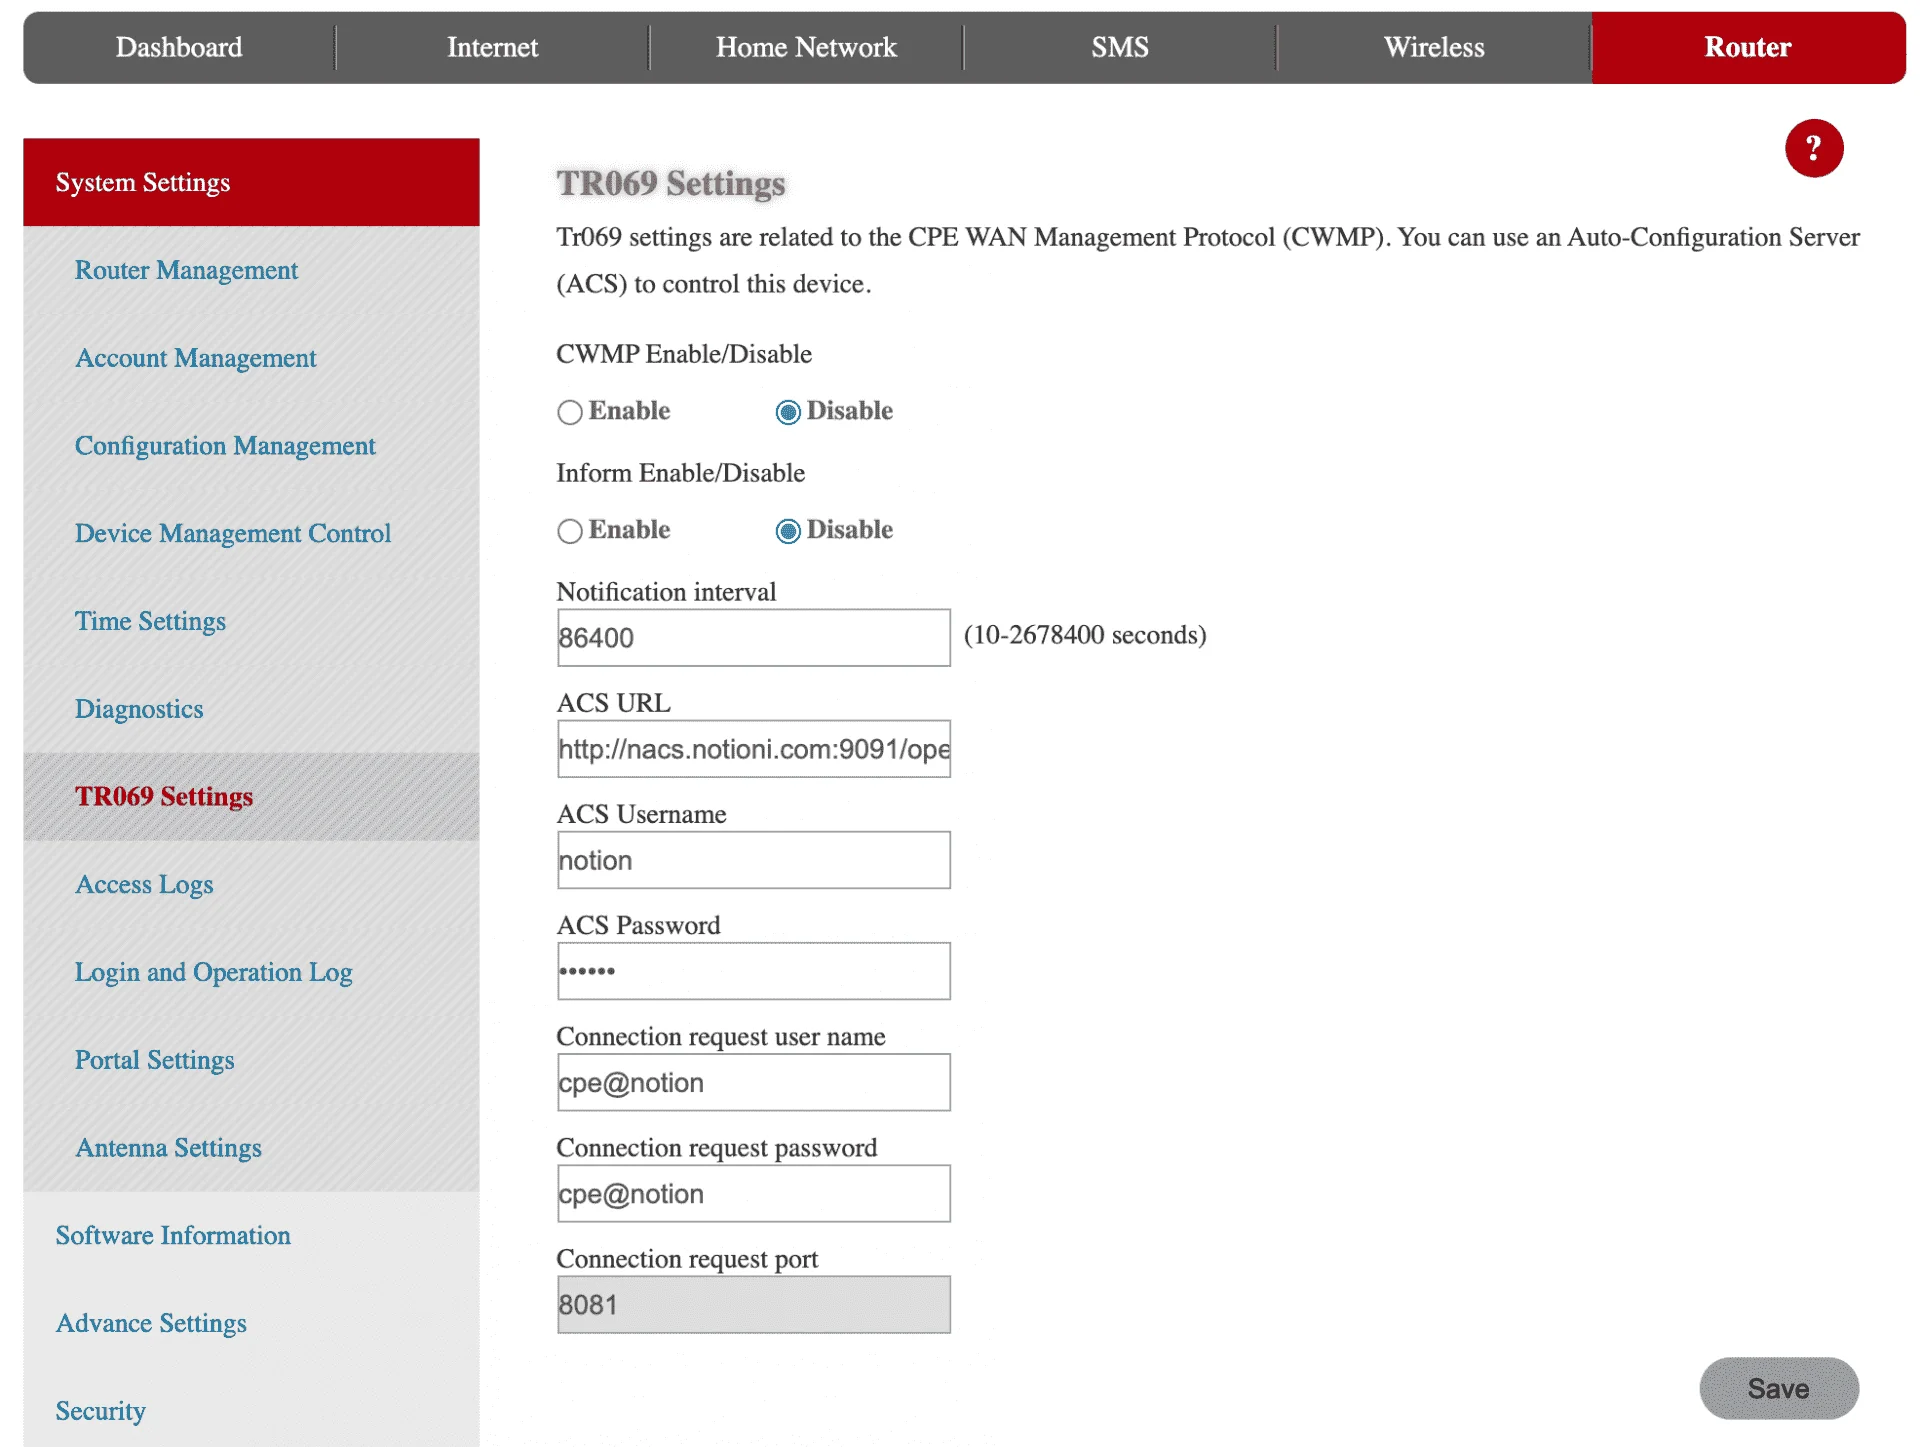Expand the Software Information section
Screen dimensions: 1920x1447
pyautogui.click(x=251, y=1235)
